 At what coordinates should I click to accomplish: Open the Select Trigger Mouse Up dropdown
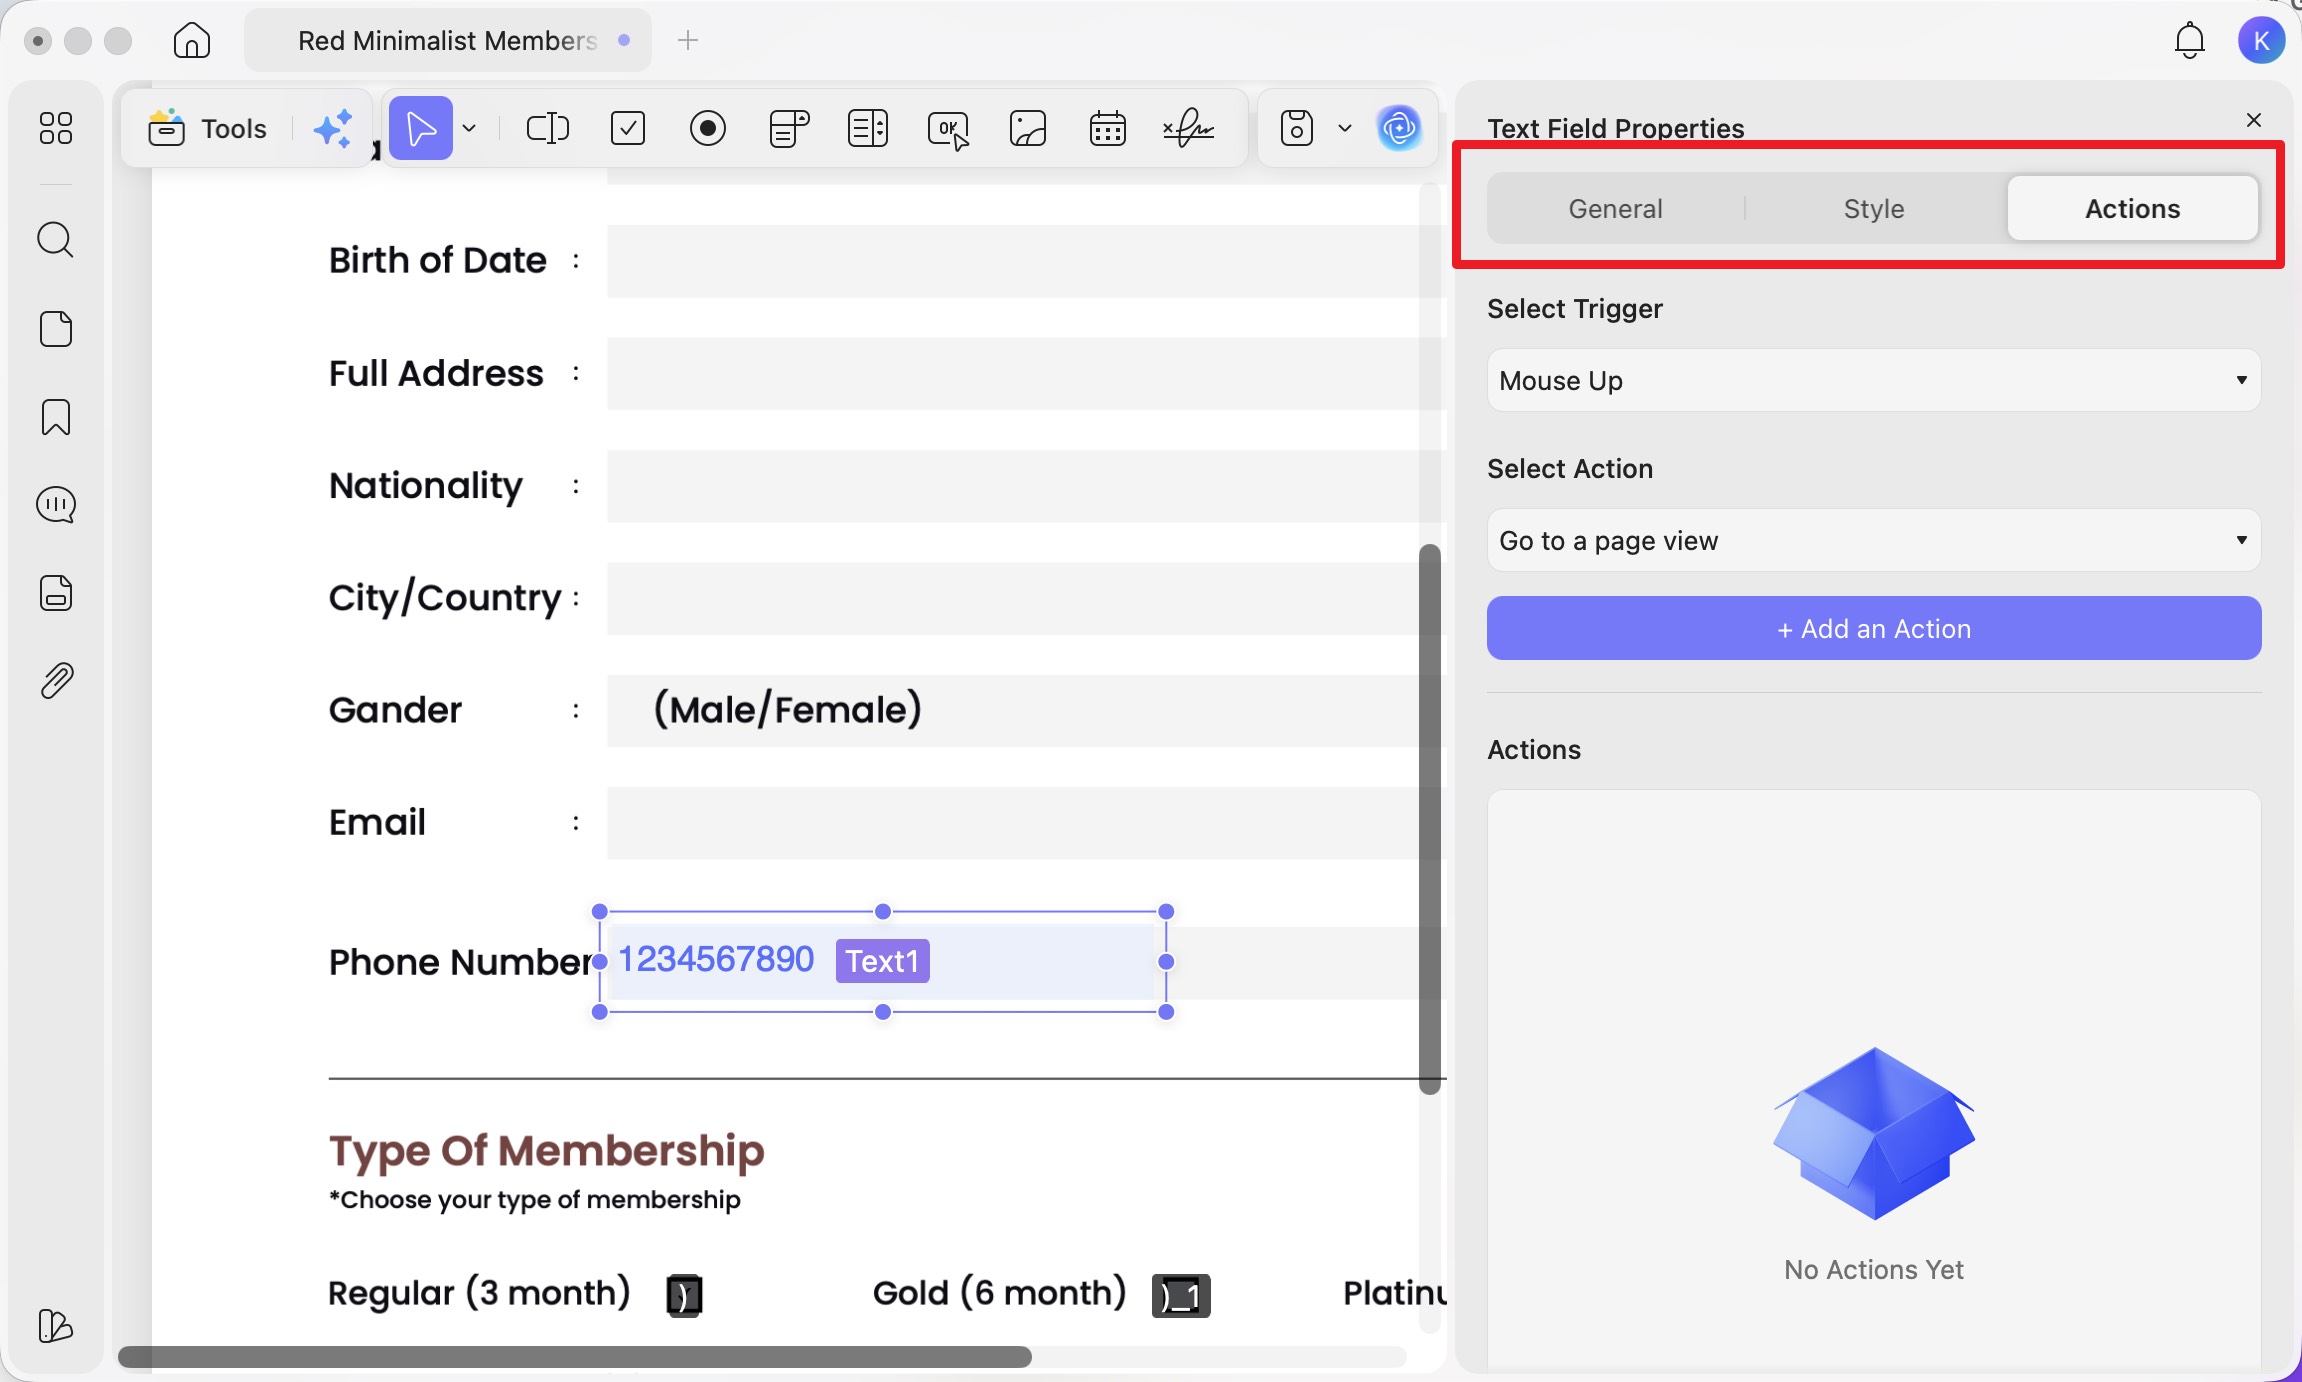click(1874, 380)
